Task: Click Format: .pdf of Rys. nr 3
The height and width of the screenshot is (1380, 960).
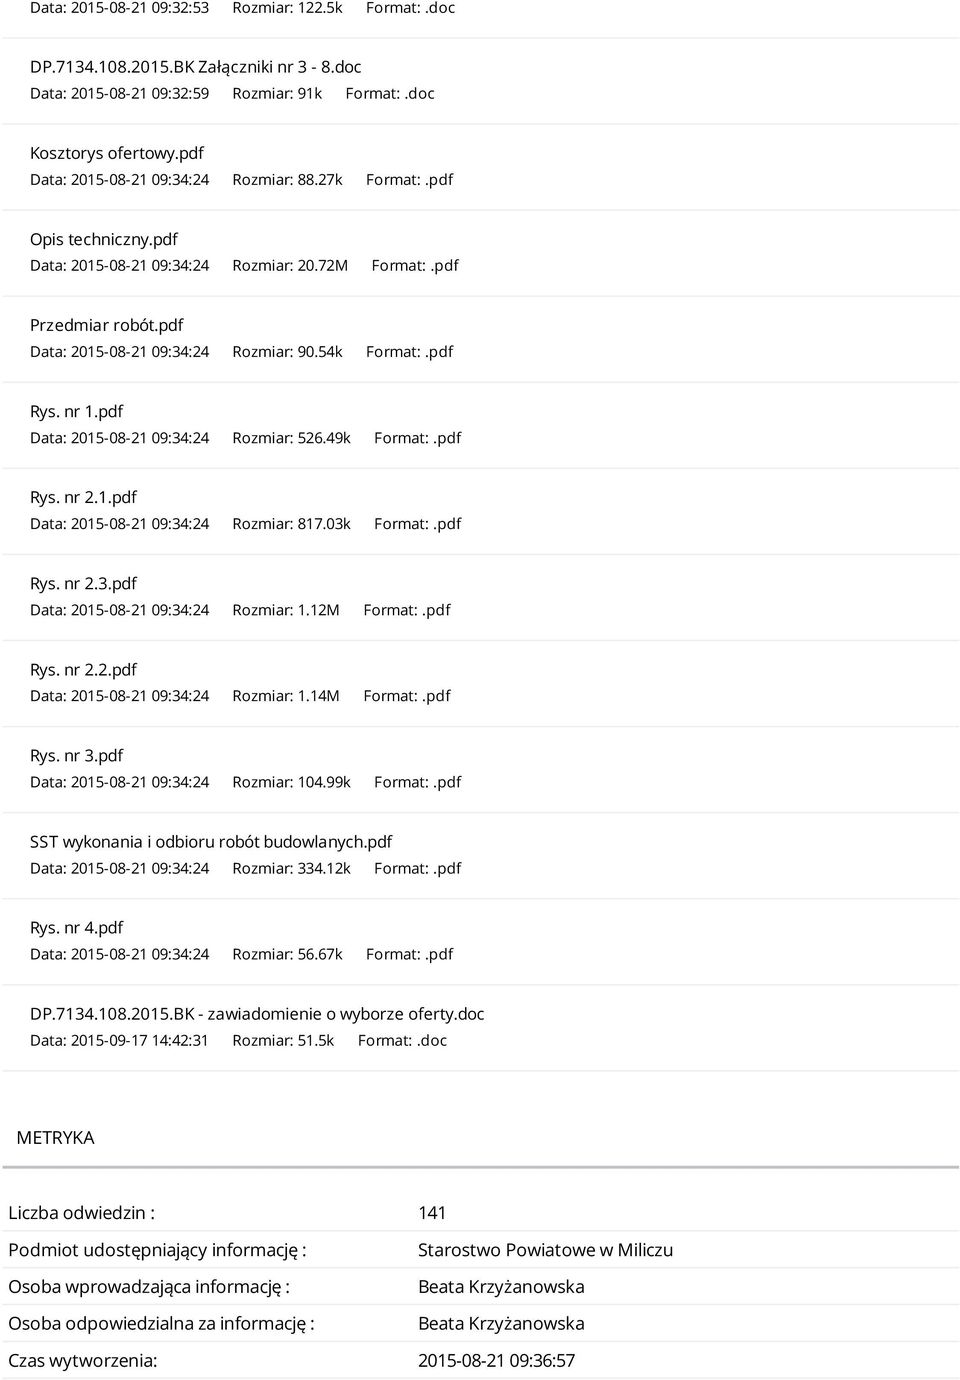Action: coord(418,782)
